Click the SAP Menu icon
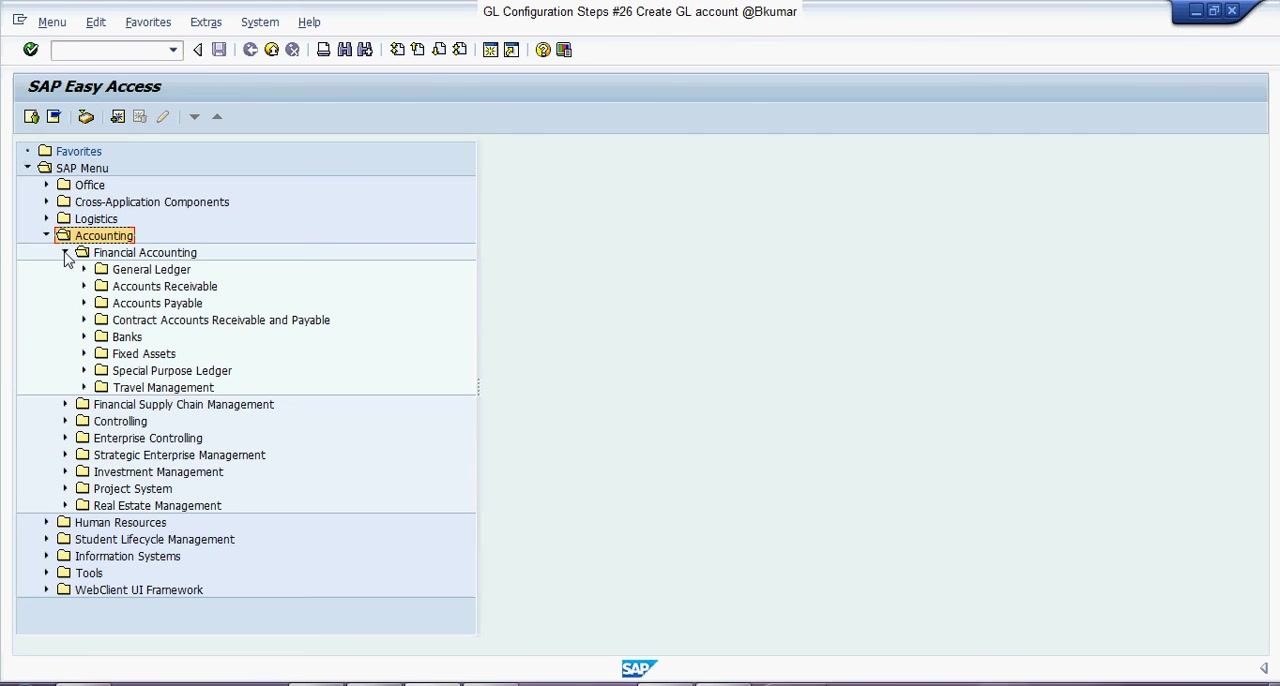The image size is (1280, 686). pos(54,117)
